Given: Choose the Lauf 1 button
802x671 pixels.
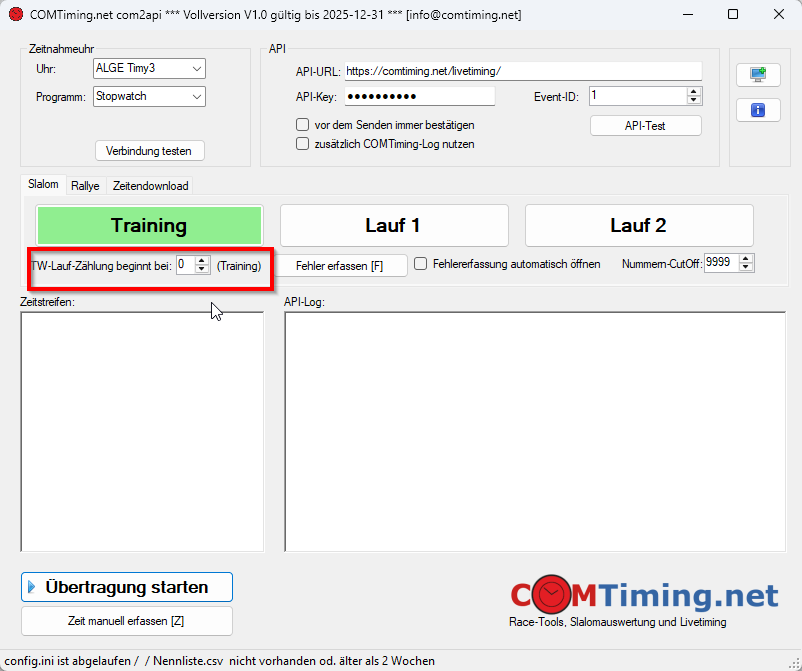Looking at the screenshot, I should pos(394,226).
